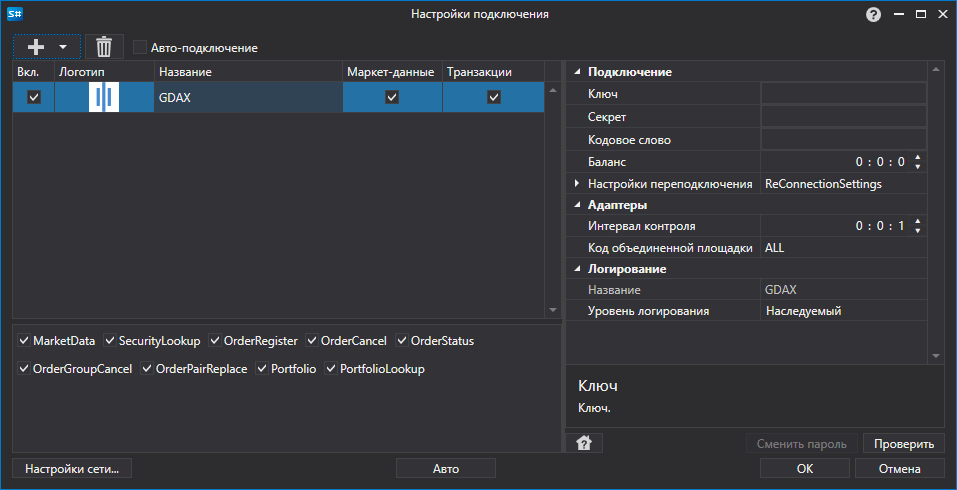Maximize the Настройки подключения window
This screenshot has height=490, width=957.
click(920, 15)
